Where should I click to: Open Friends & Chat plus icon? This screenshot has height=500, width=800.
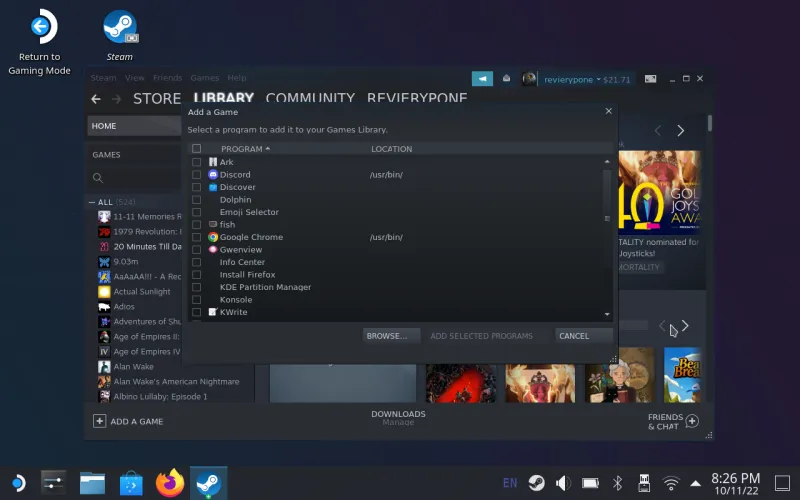click(x=692, y=421)
